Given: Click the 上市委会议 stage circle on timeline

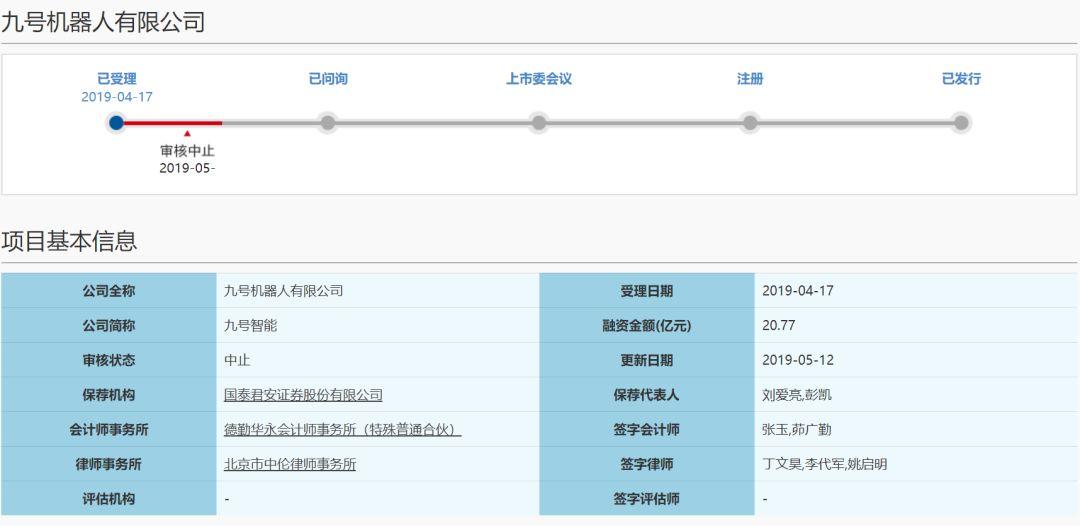Looking at the screenshot, I should coord(539,123).
